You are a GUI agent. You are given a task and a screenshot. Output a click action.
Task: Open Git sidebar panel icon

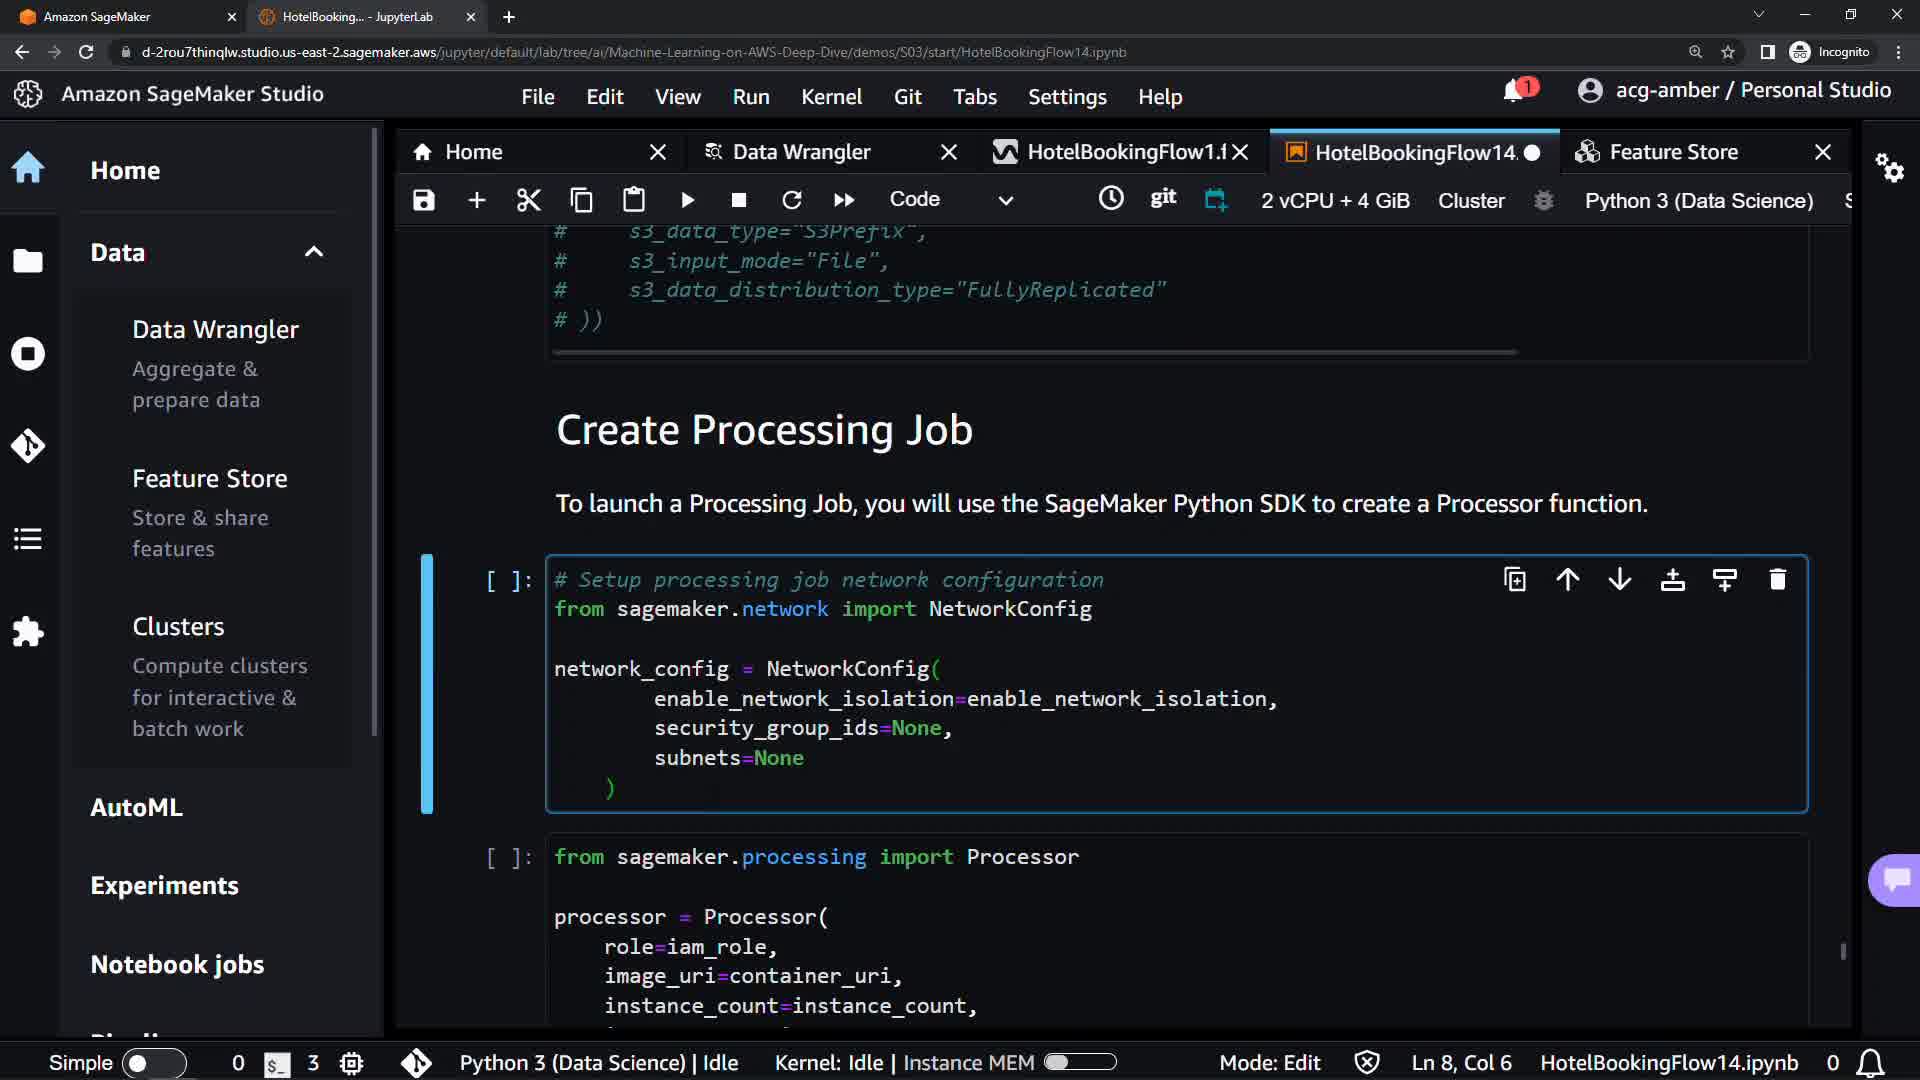pos(28,445)
